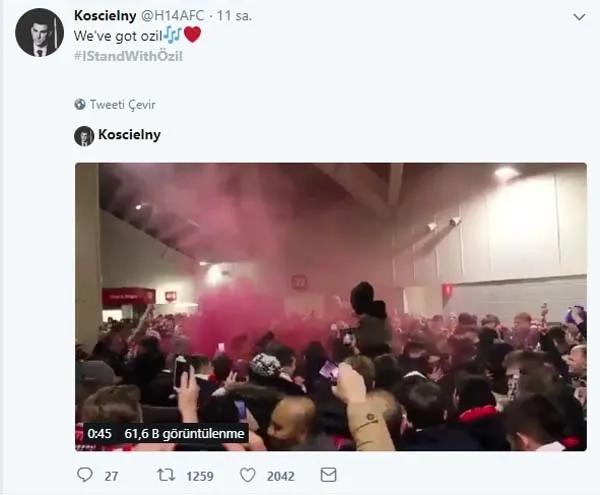The image size is (600, 495).
Task: Click the retweet arrows icon
Action: [166, 475]
